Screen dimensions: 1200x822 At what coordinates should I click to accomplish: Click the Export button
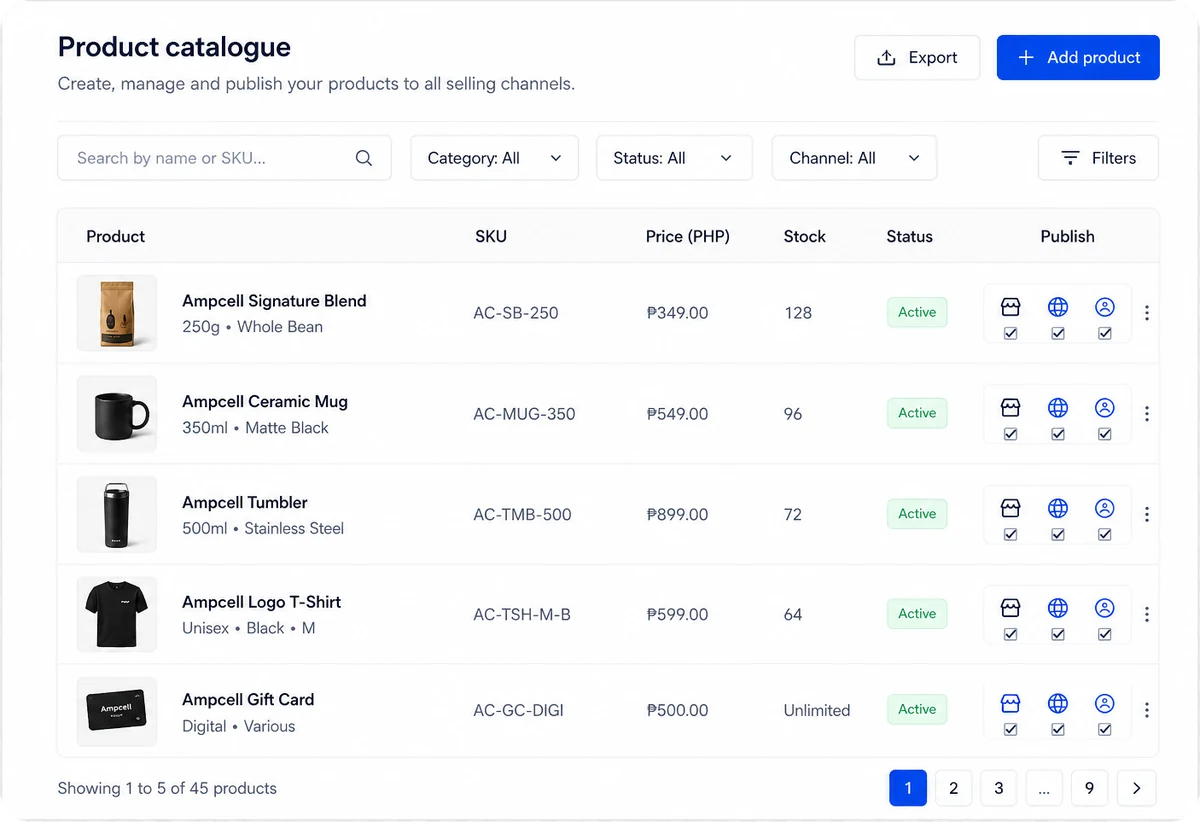pos(917,58)
